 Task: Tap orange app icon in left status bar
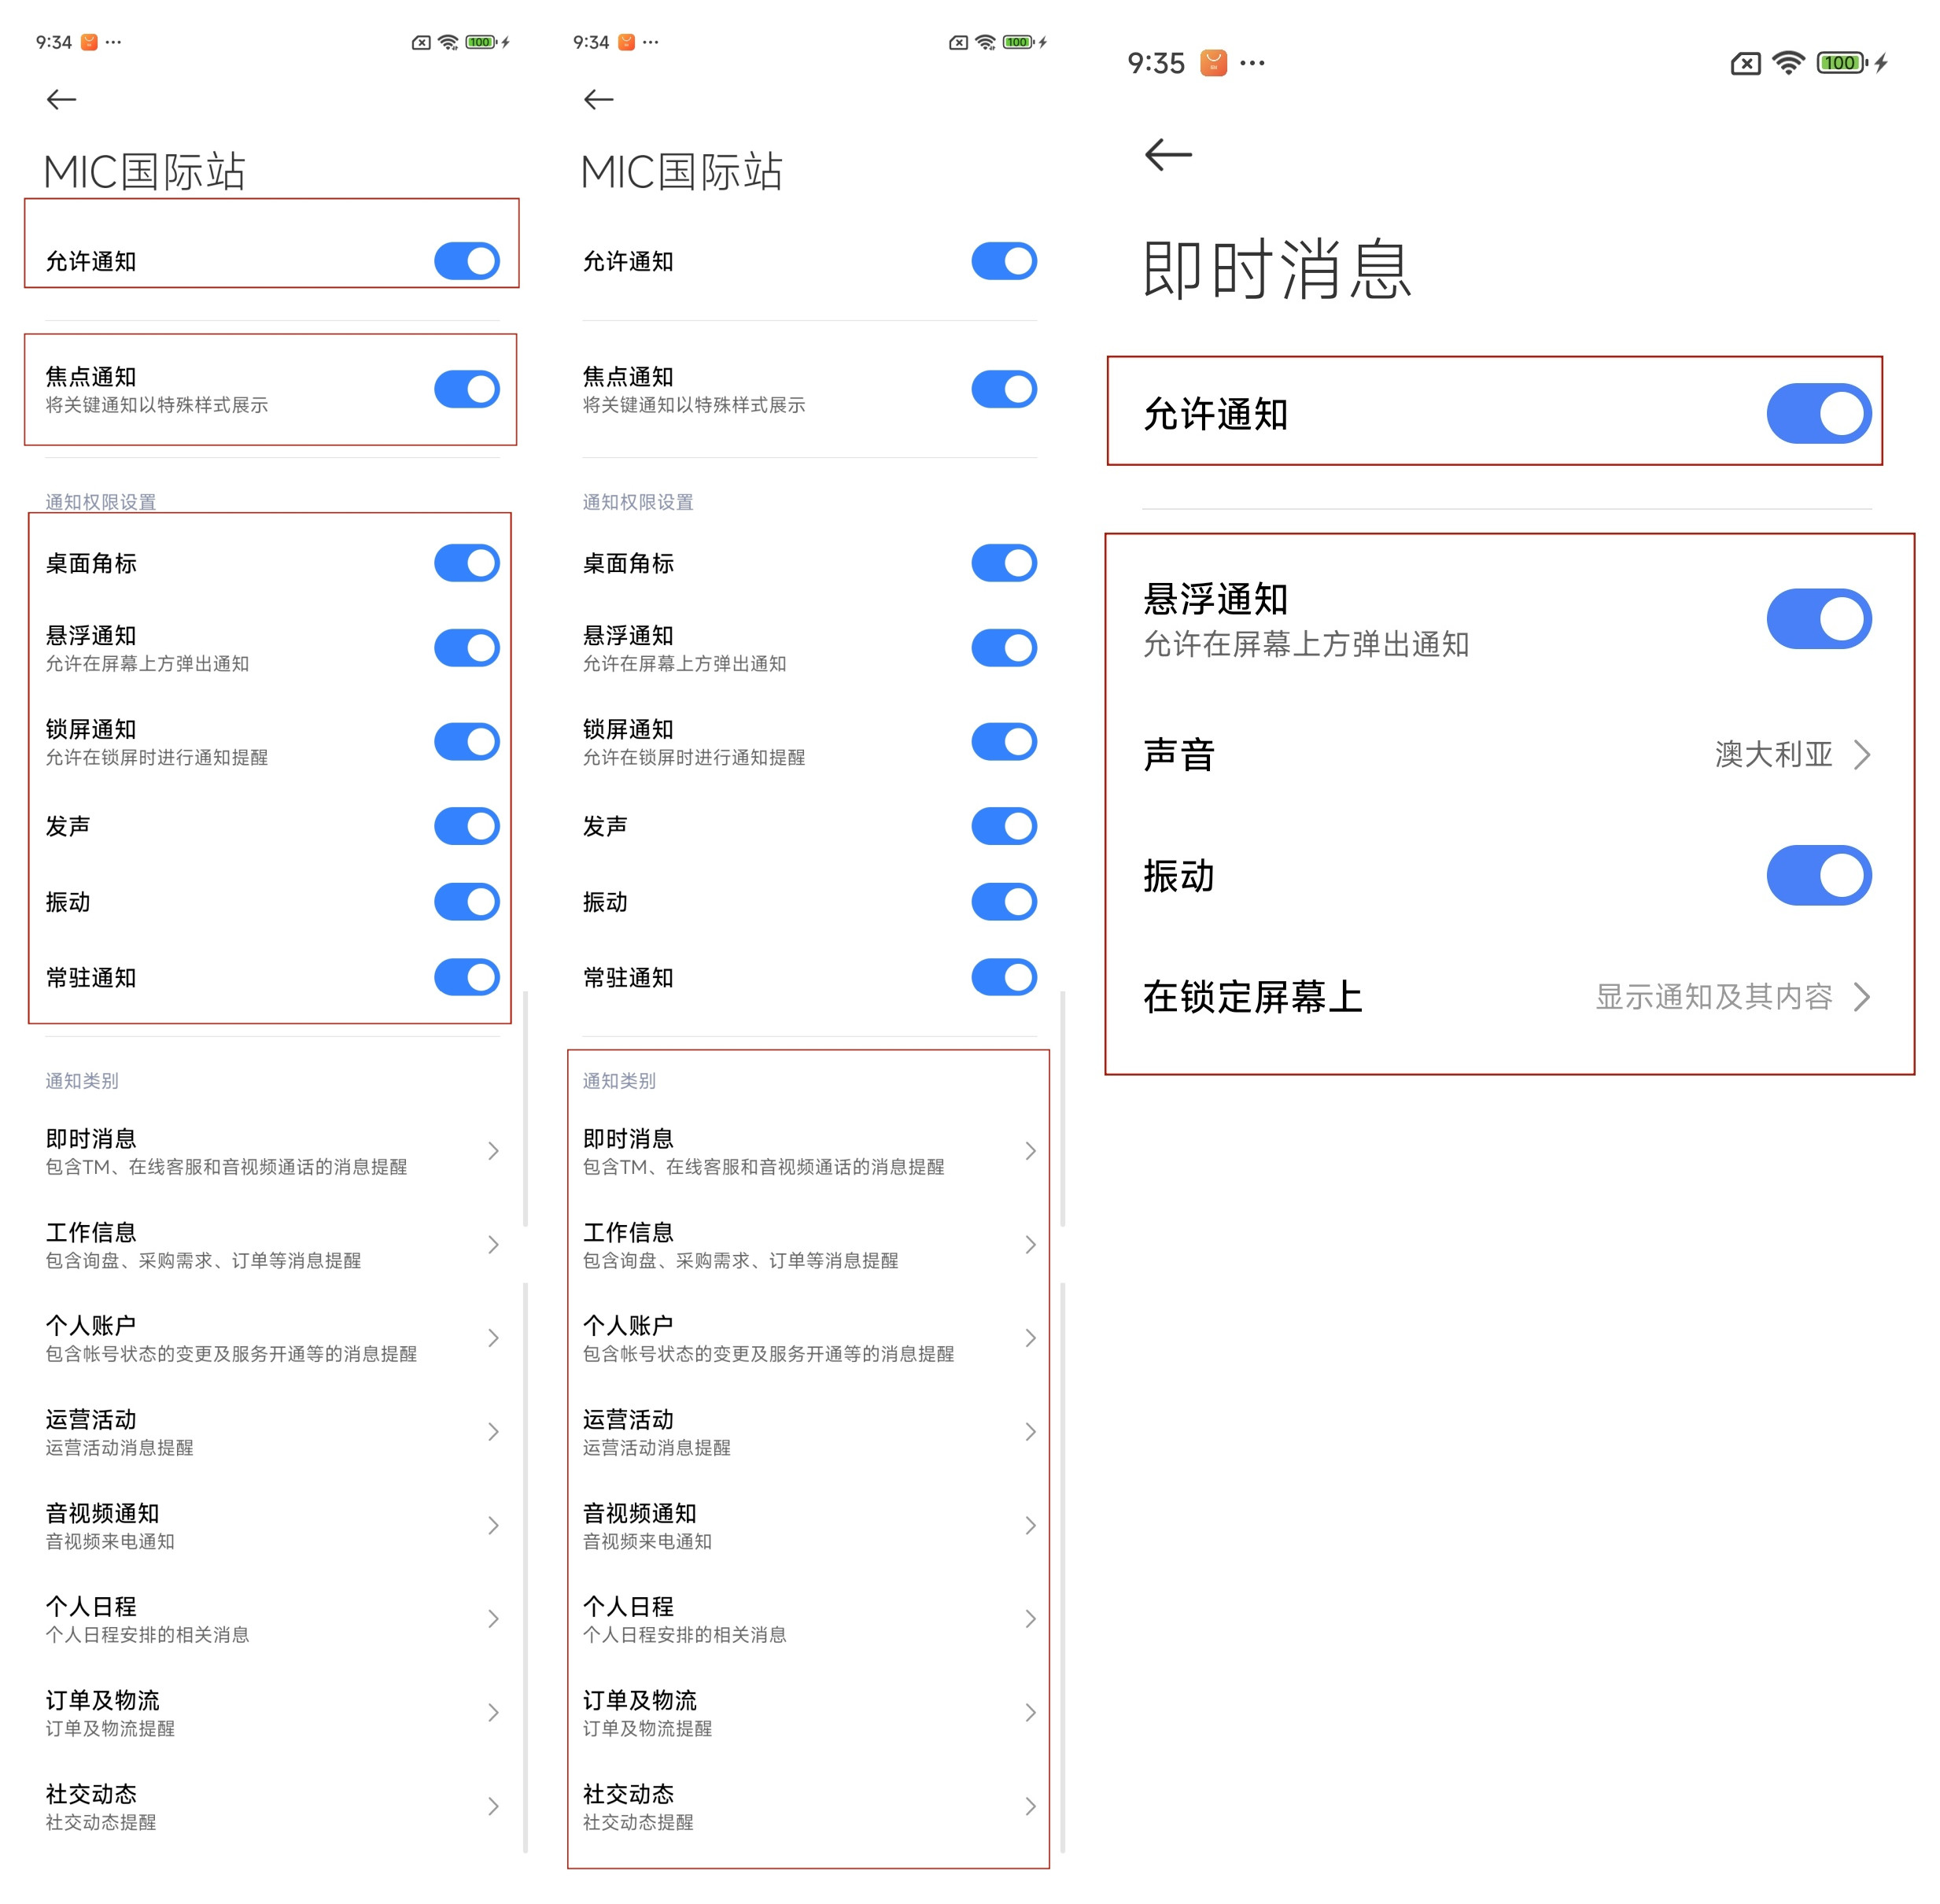(89, 42)
